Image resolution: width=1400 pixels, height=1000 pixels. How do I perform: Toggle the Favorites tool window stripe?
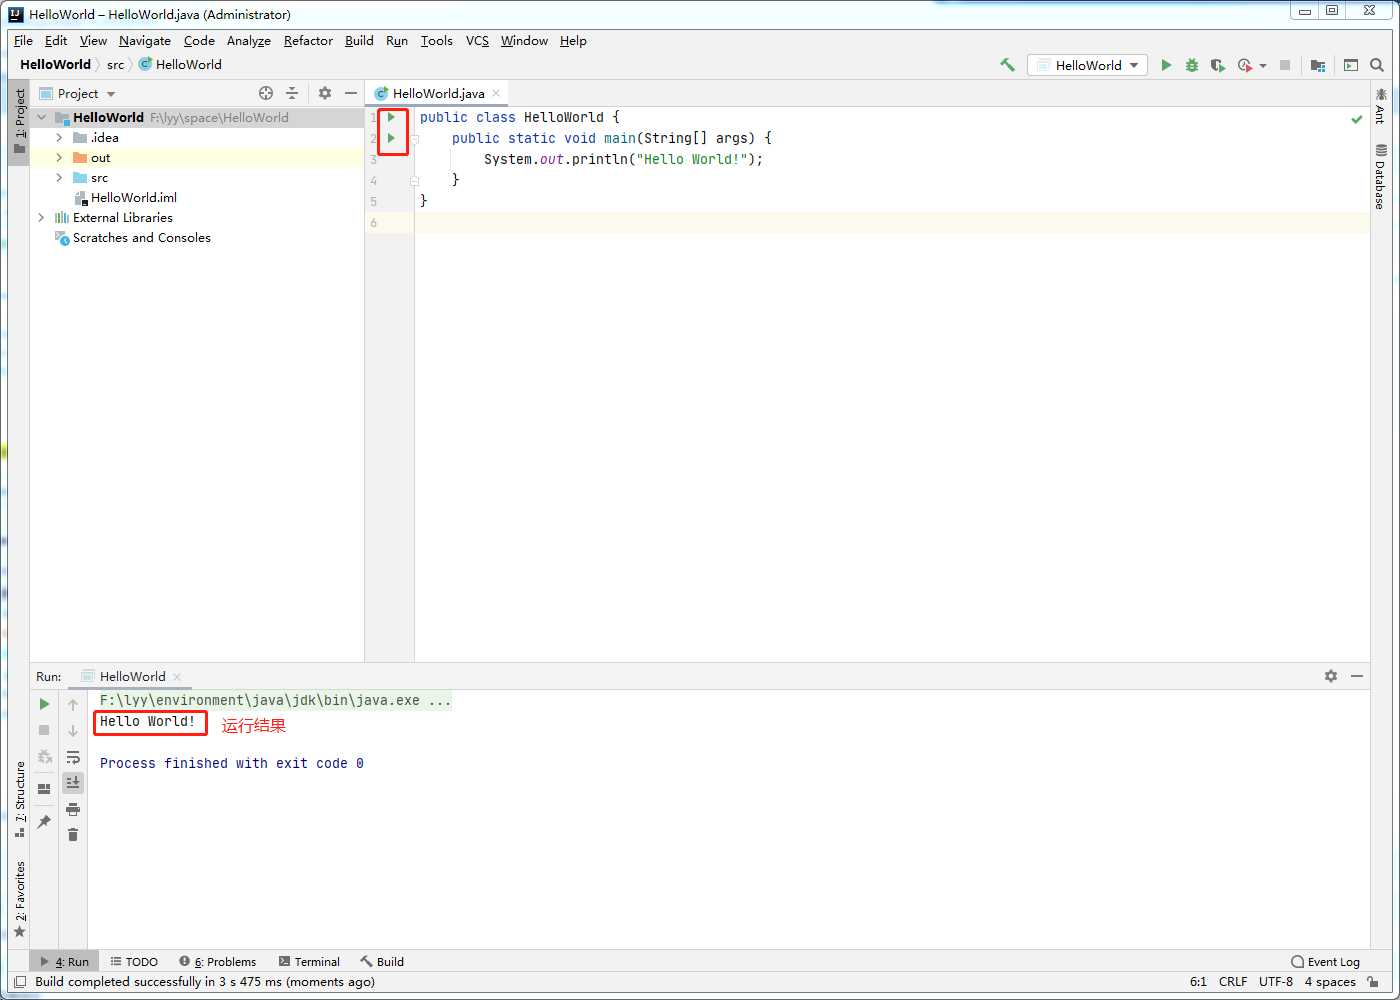(x=19, y=899)
